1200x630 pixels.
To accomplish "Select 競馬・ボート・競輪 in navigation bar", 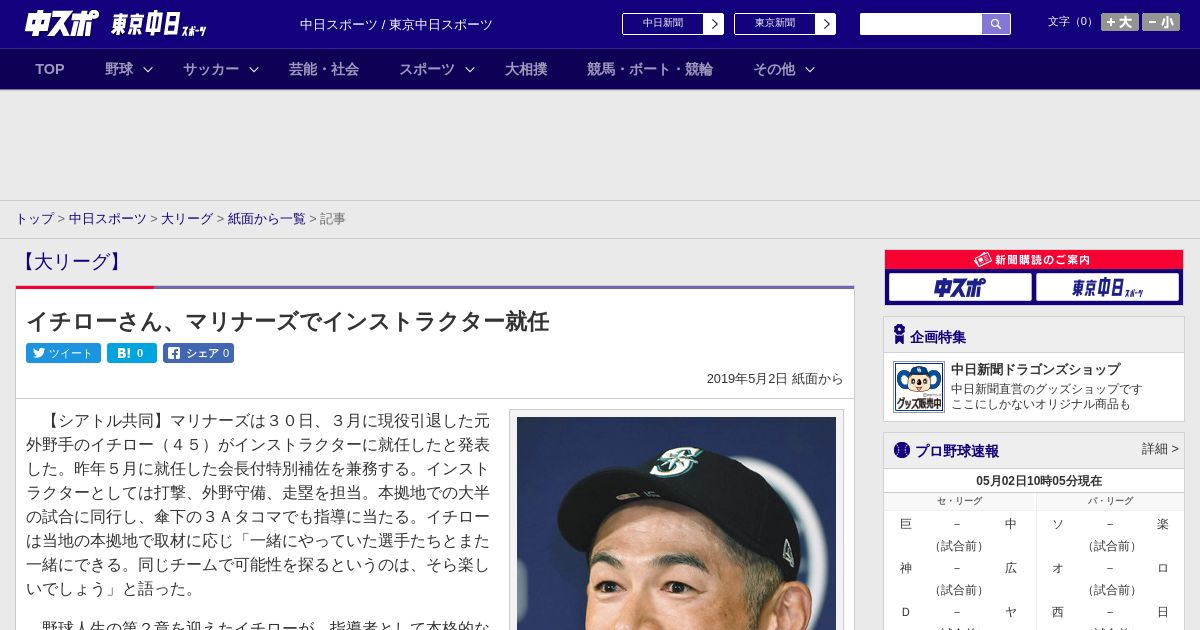I will click(x=650, y=69).
